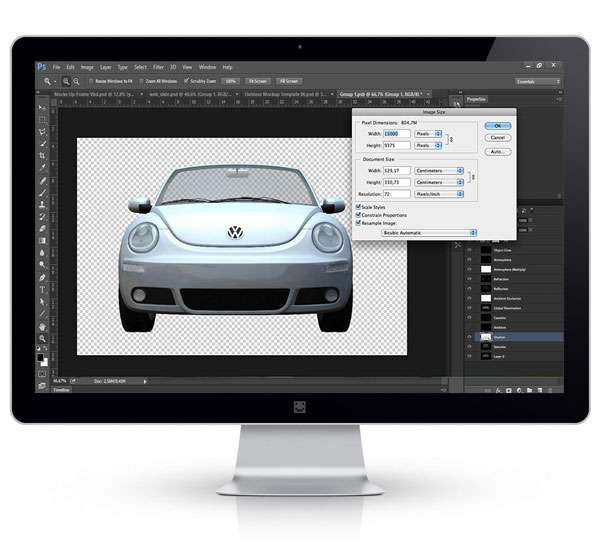The height and width of the screenshot is (547, 600).
Task: Uncheck Scrubby Zoom option
Action: pyautogui.click(x=186, y=81)
